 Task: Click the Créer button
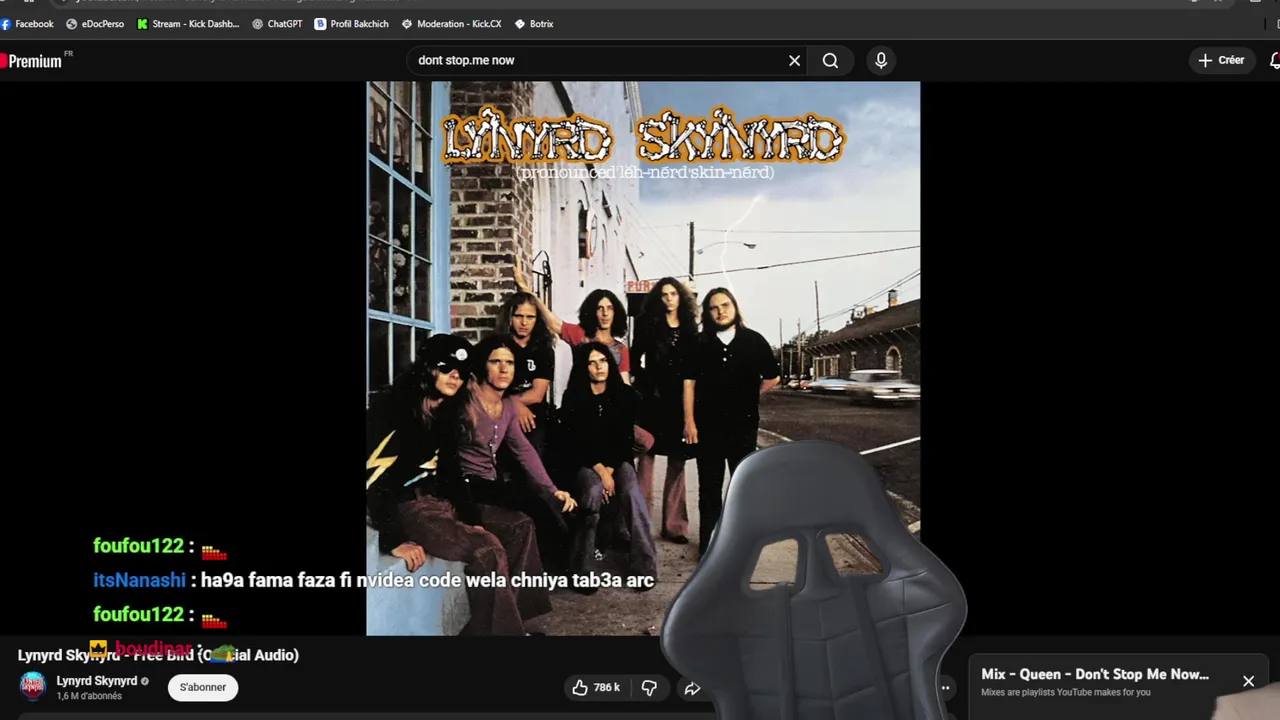[1221, 60]
